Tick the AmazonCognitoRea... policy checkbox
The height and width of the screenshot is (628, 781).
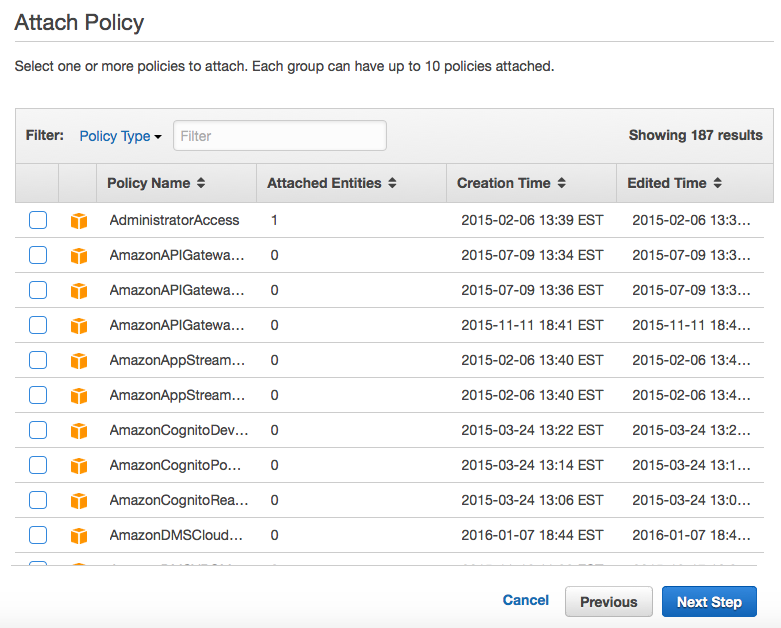(x=38, y=500)
